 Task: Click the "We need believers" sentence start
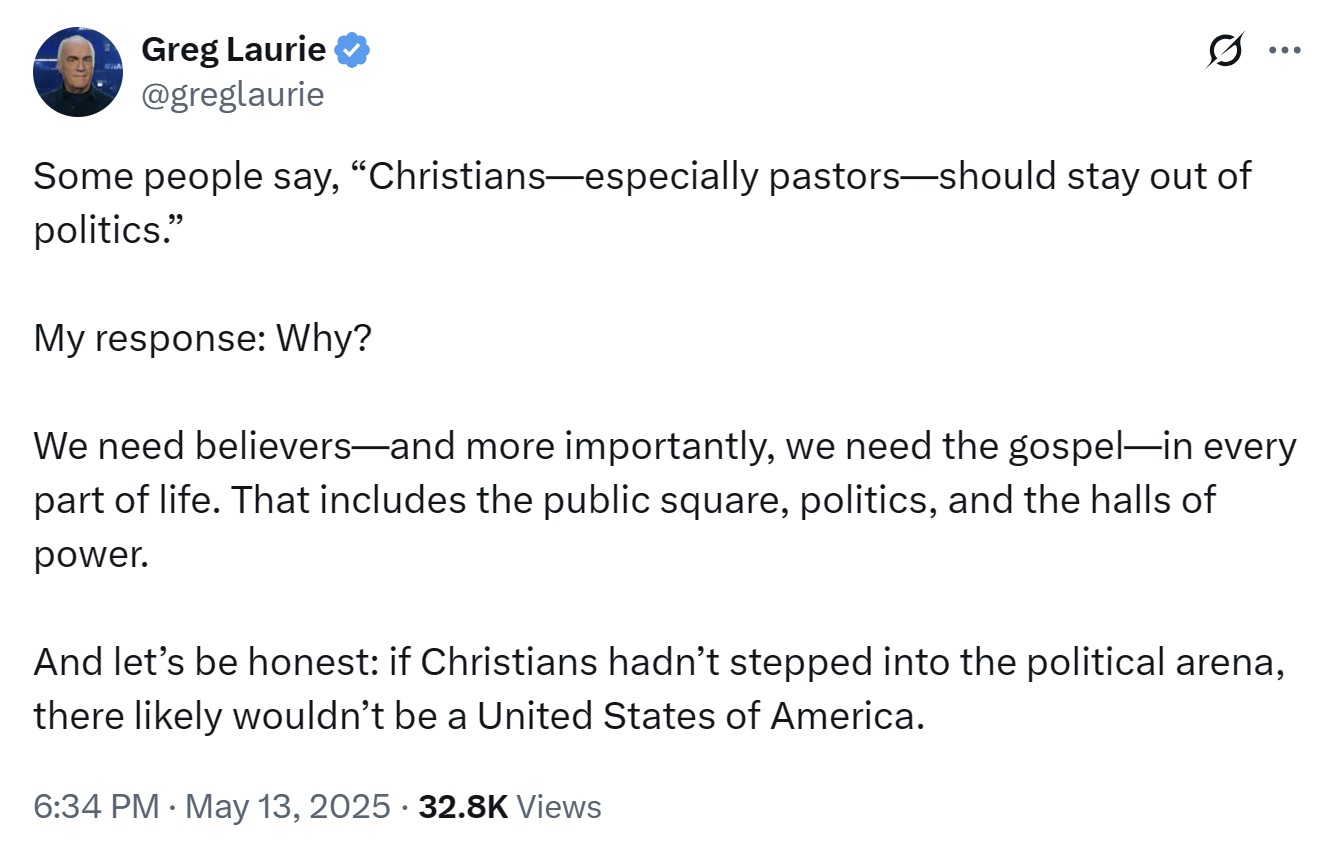click(x=191, y=446)
